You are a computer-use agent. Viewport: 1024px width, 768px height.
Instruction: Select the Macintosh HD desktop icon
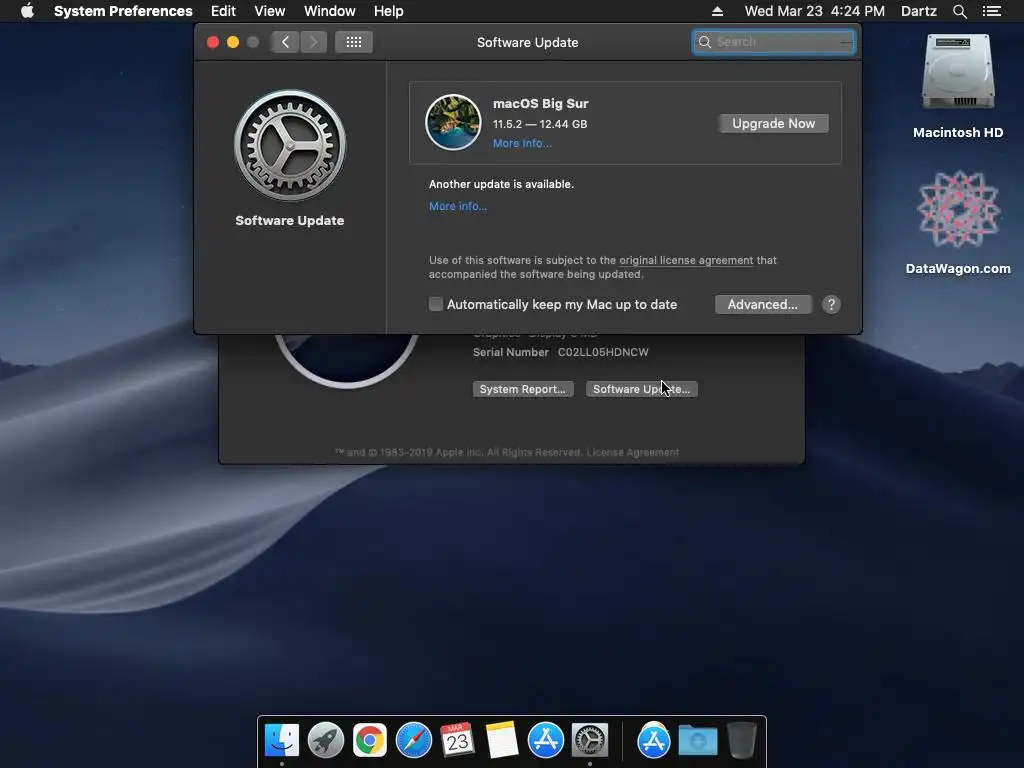[x=958, y=86]
